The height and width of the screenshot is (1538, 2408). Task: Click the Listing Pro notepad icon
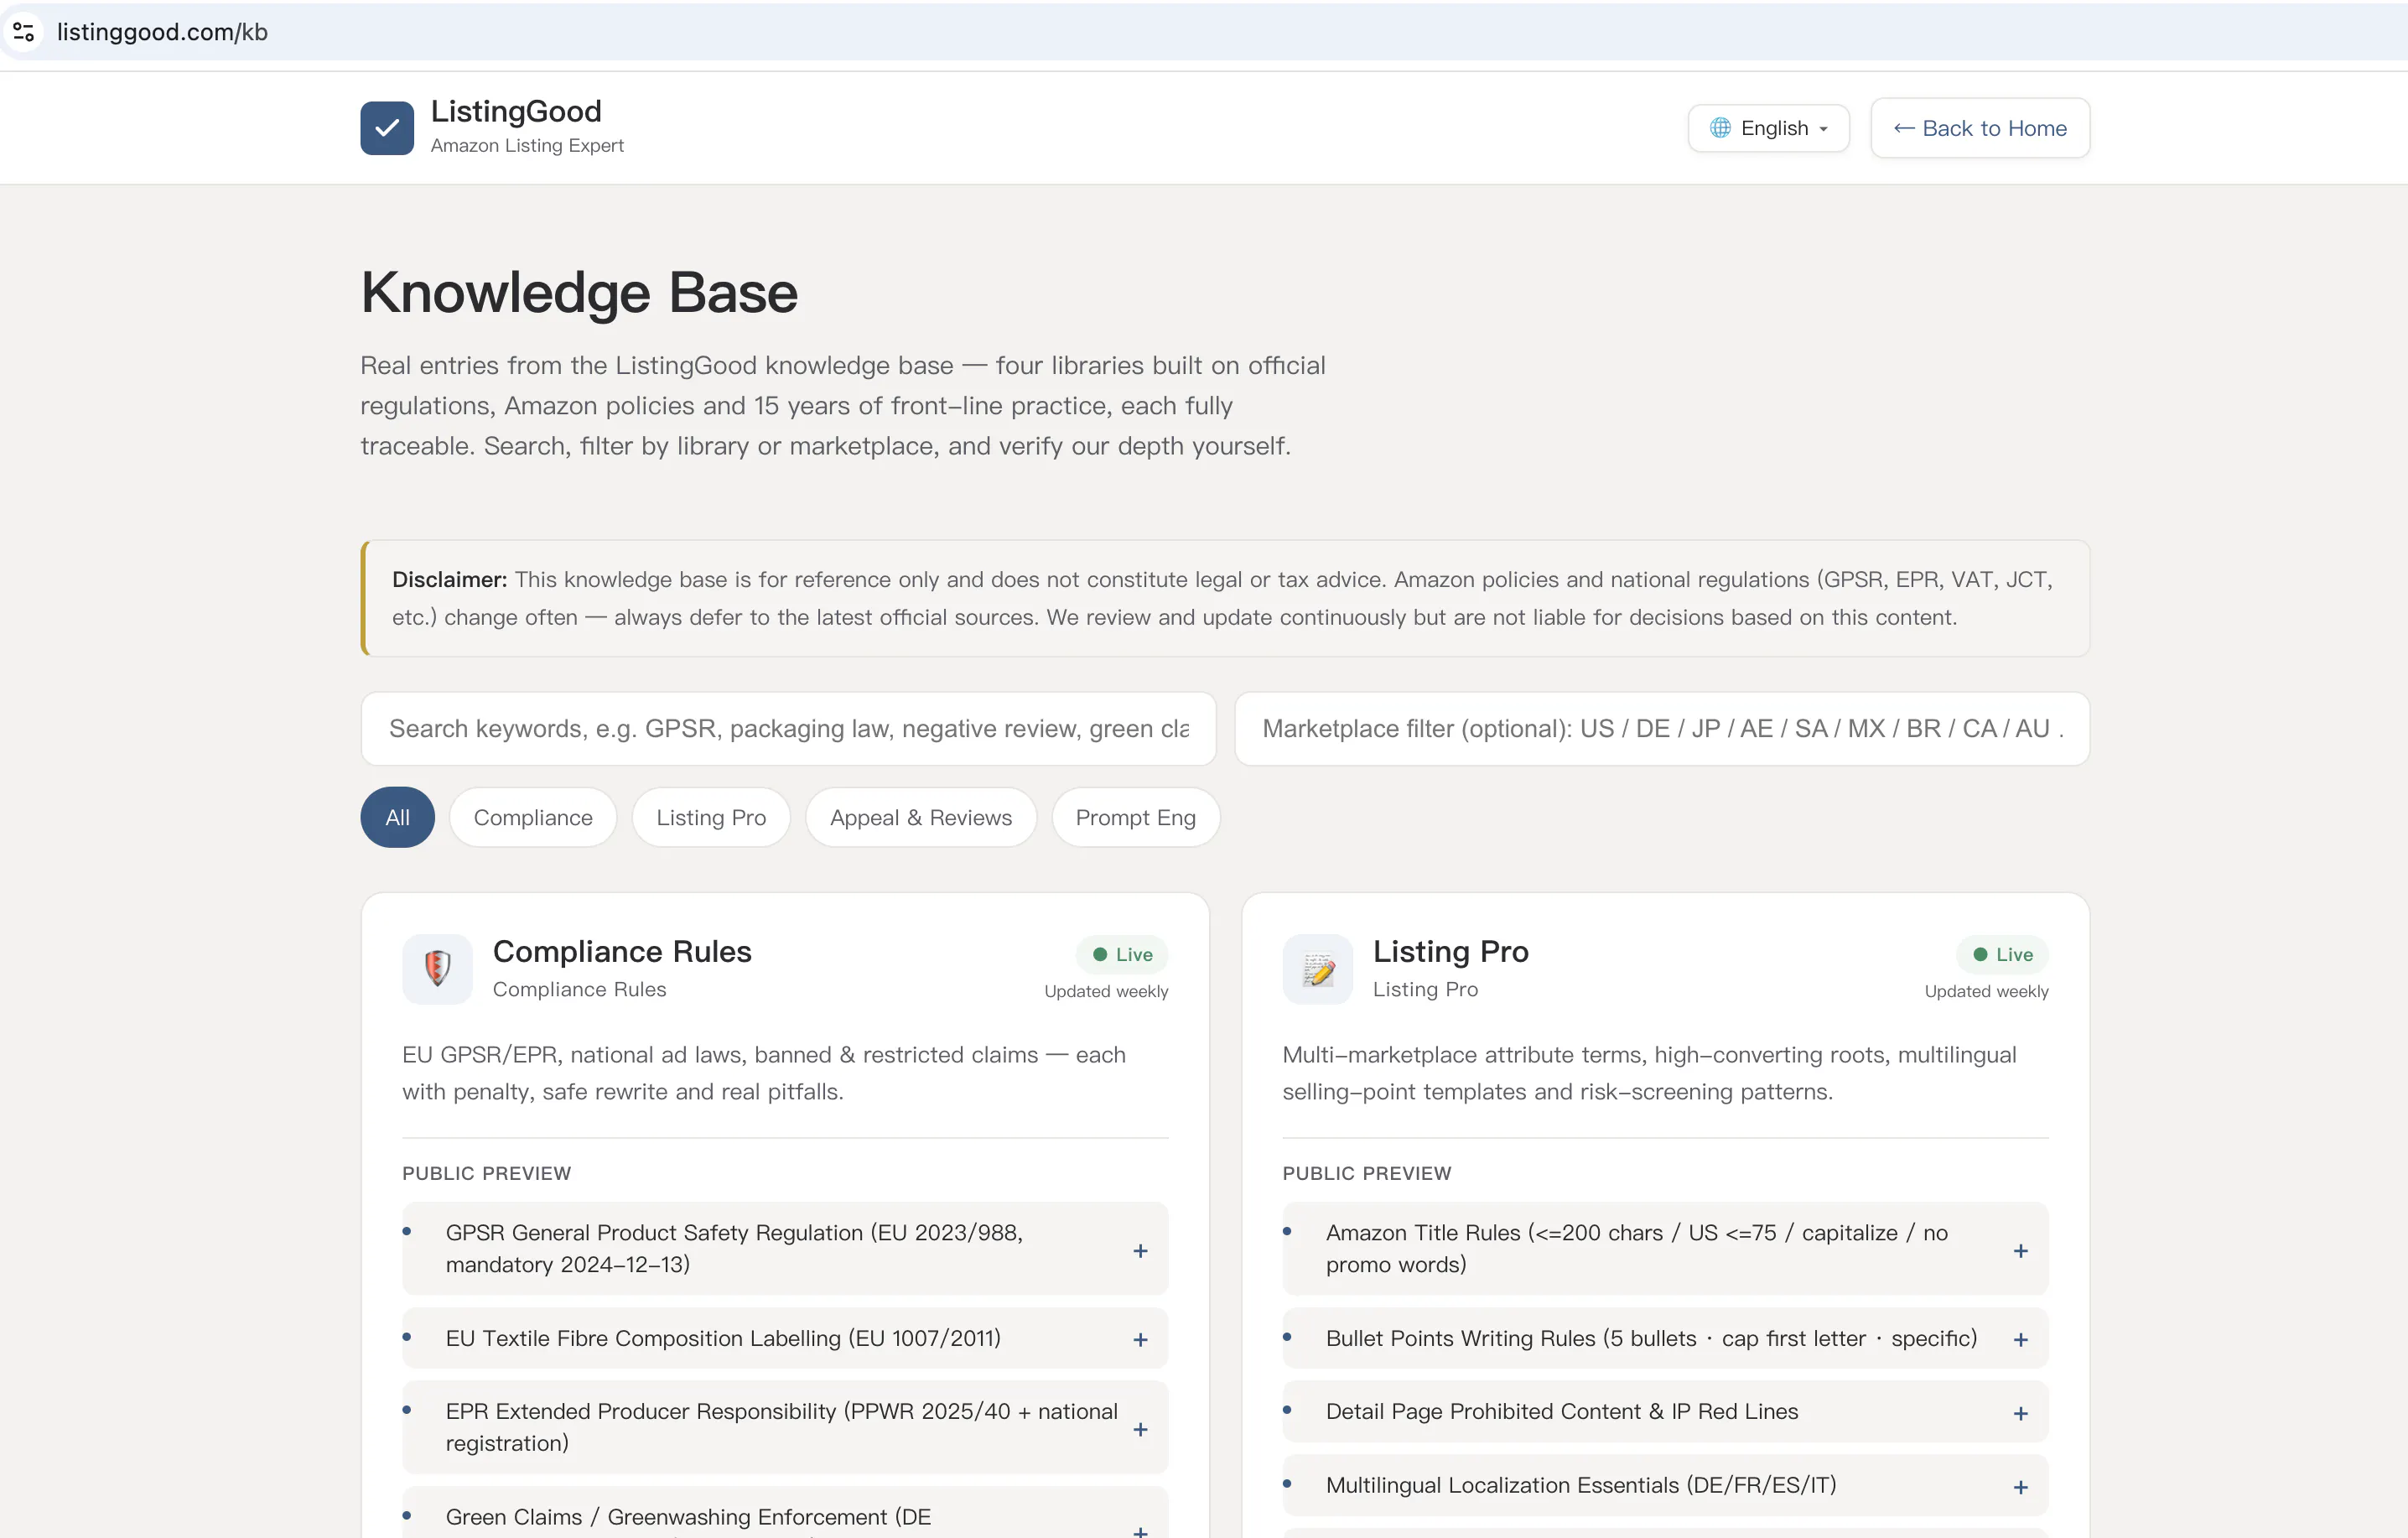tap(1318, 969)
